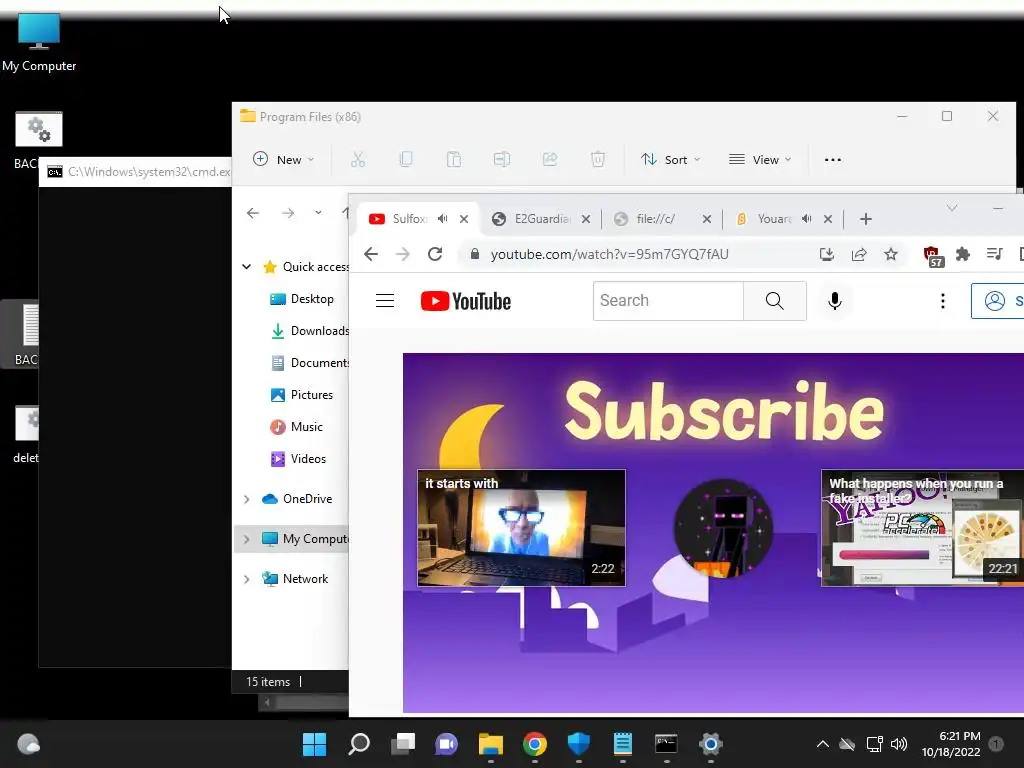The width and height of the screenshot is (1024, 768).
Task: Collapse the Quick access tree node
Action: [246, 266]
